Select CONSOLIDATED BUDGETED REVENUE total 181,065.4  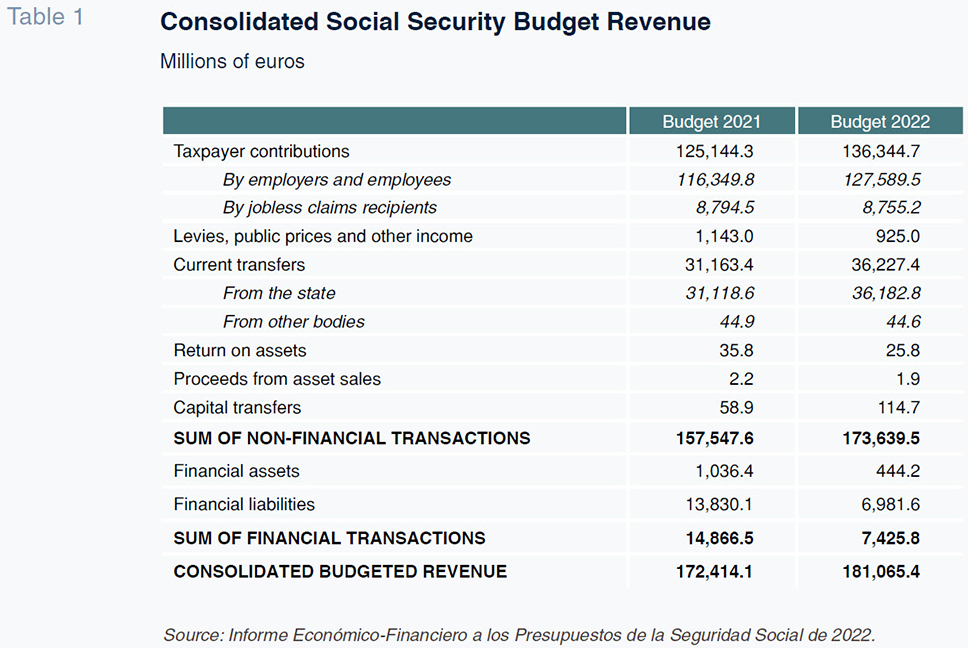click(881, 571)
